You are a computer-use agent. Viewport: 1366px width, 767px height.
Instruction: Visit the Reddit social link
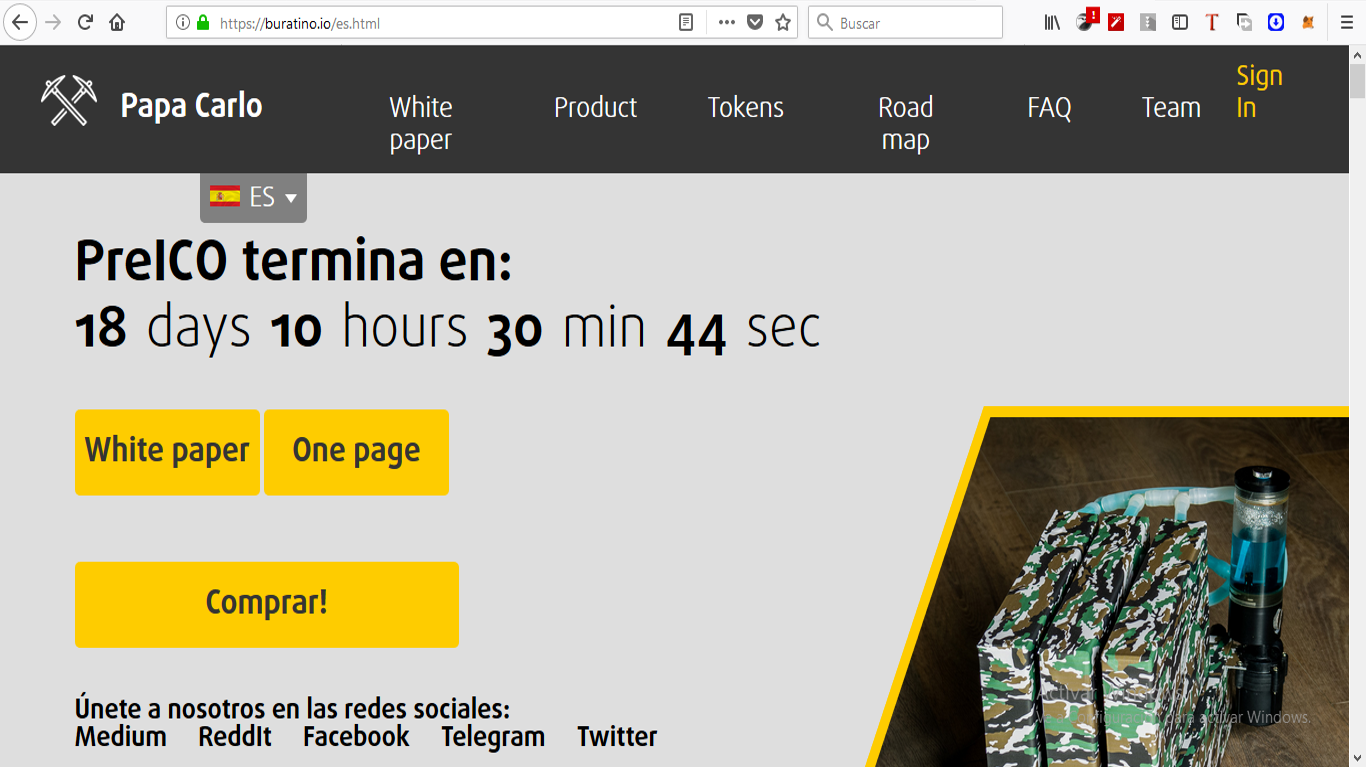click(x=235, y=737)
